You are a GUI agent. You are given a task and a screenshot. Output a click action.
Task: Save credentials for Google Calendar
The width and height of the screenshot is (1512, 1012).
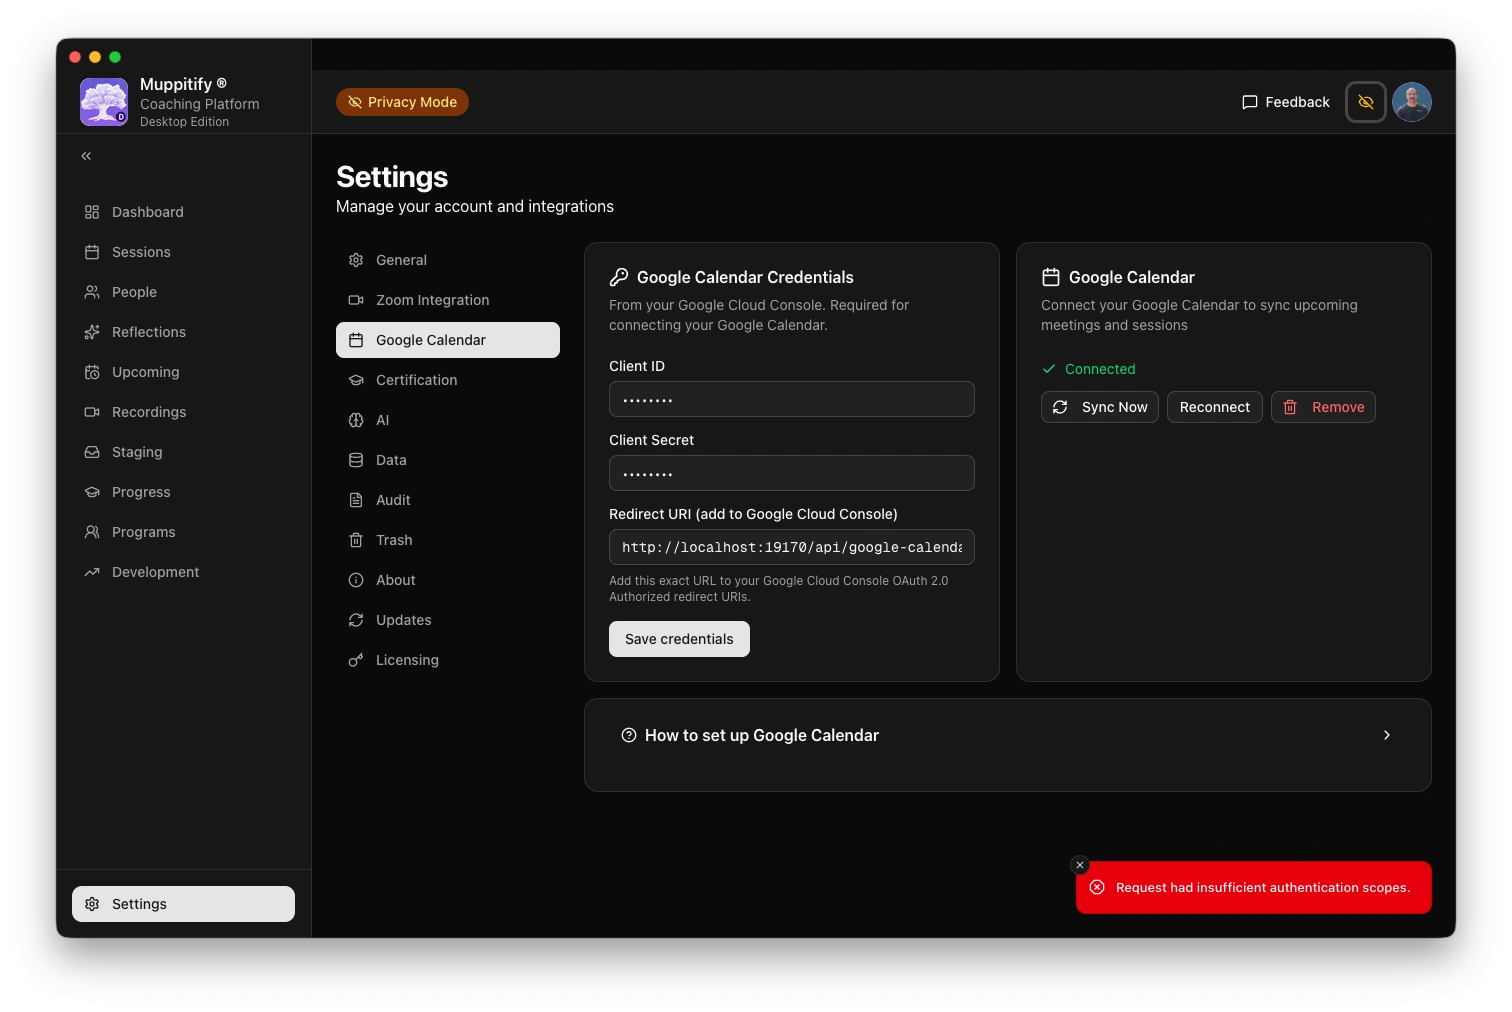[679, 639]
